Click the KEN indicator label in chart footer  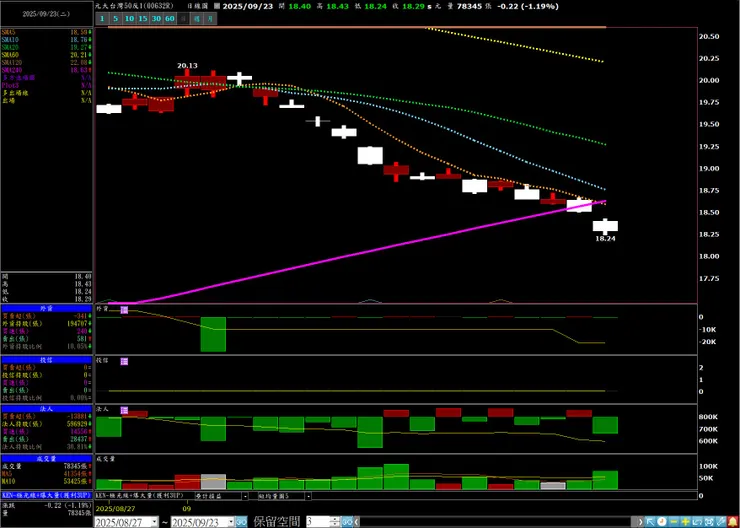(140, 495)
